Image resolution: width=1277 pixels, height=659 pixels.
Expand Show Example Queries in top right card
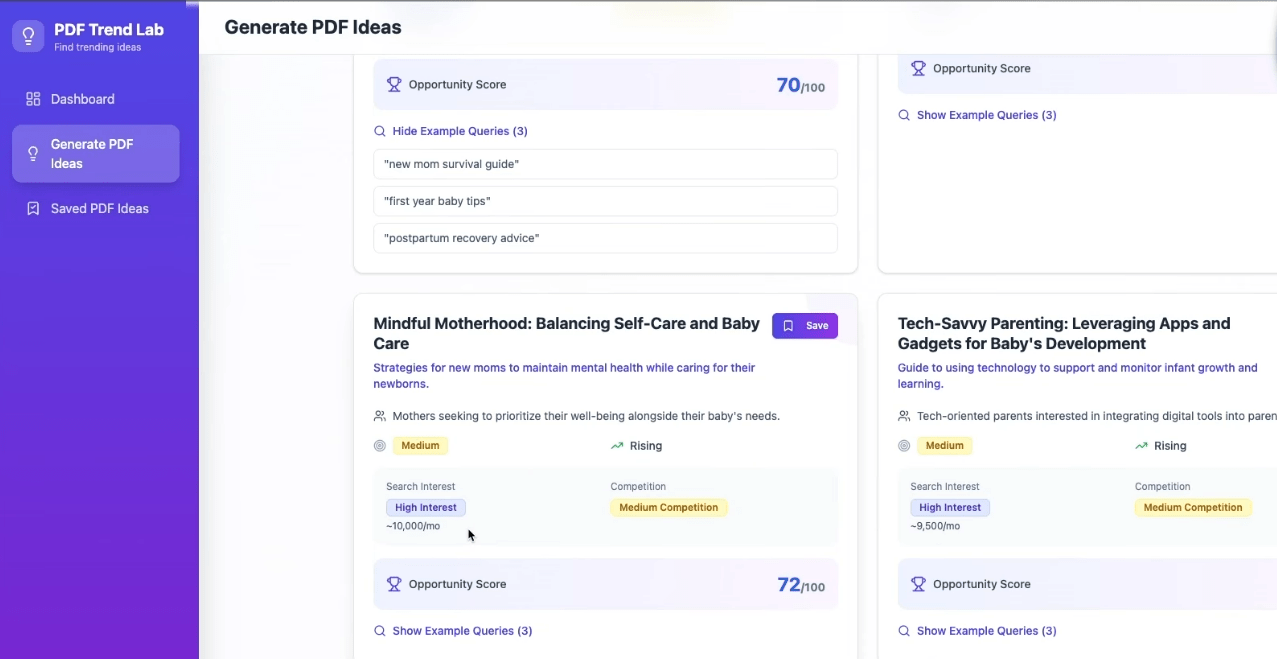pyautogui.click(x=985, y=115)
